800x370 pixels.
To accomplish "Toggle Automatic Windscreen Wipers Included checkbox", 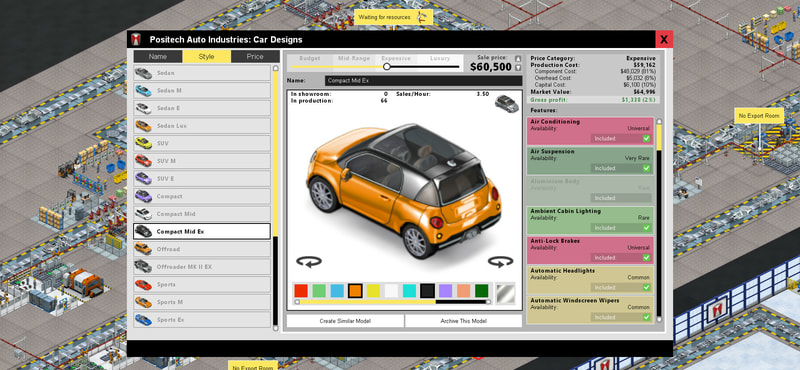I will click(x=646, y=317).
